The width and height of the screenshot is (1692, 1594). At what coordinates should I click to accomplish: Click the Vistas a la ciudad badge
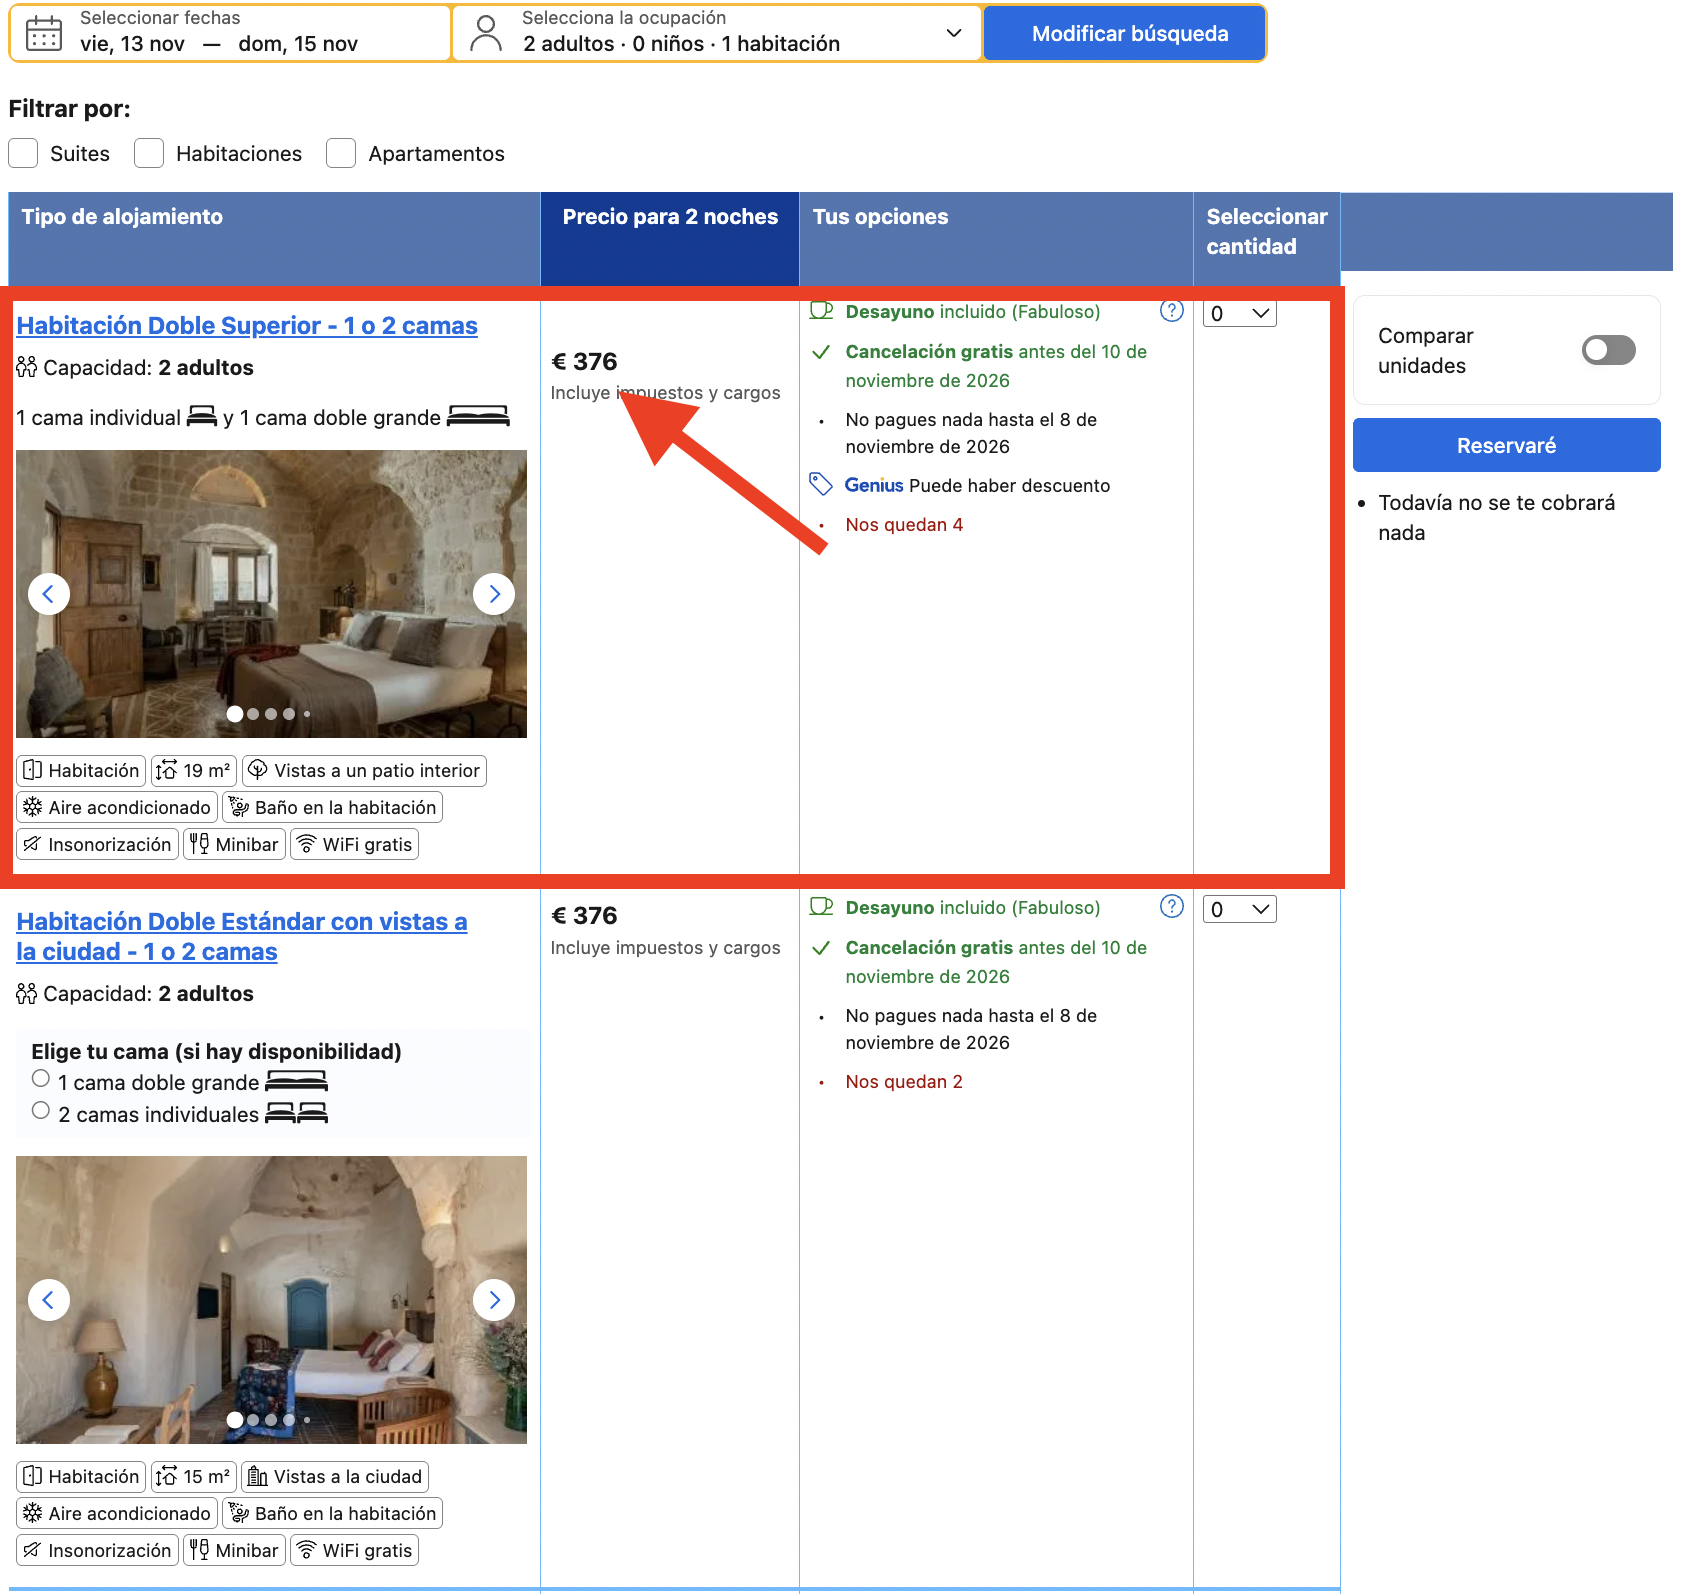pyautogui.click(x=335, y=1477)
